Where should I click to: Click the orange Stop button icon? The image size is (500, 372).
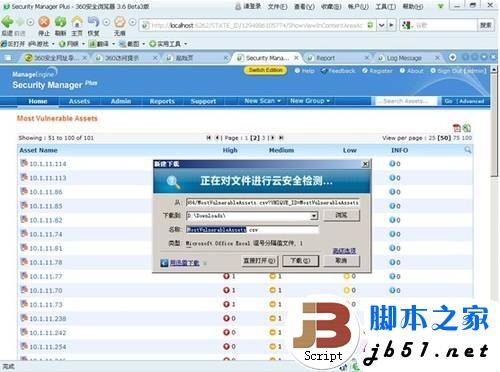(44, 22)
